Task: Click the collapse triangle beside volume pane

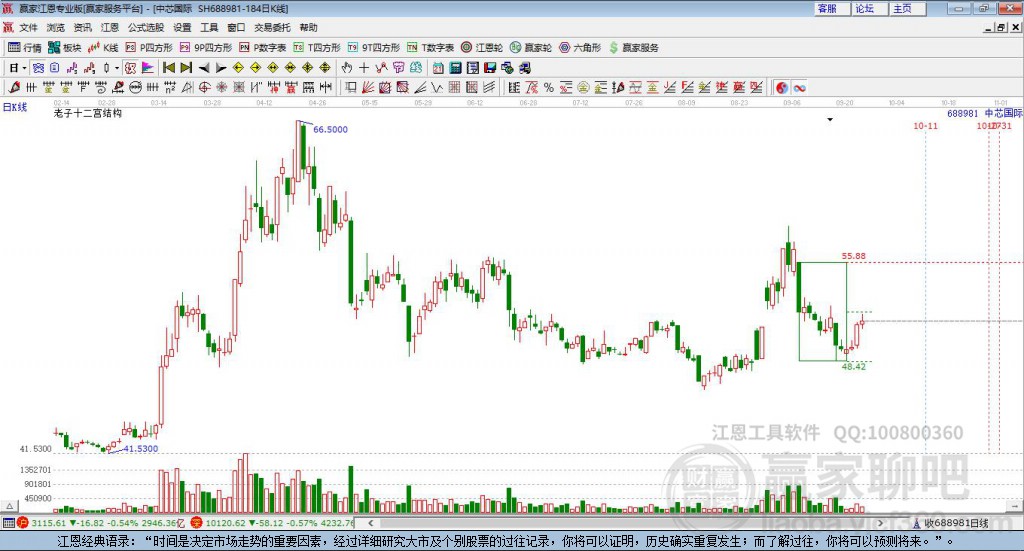Action: (10, 505)
